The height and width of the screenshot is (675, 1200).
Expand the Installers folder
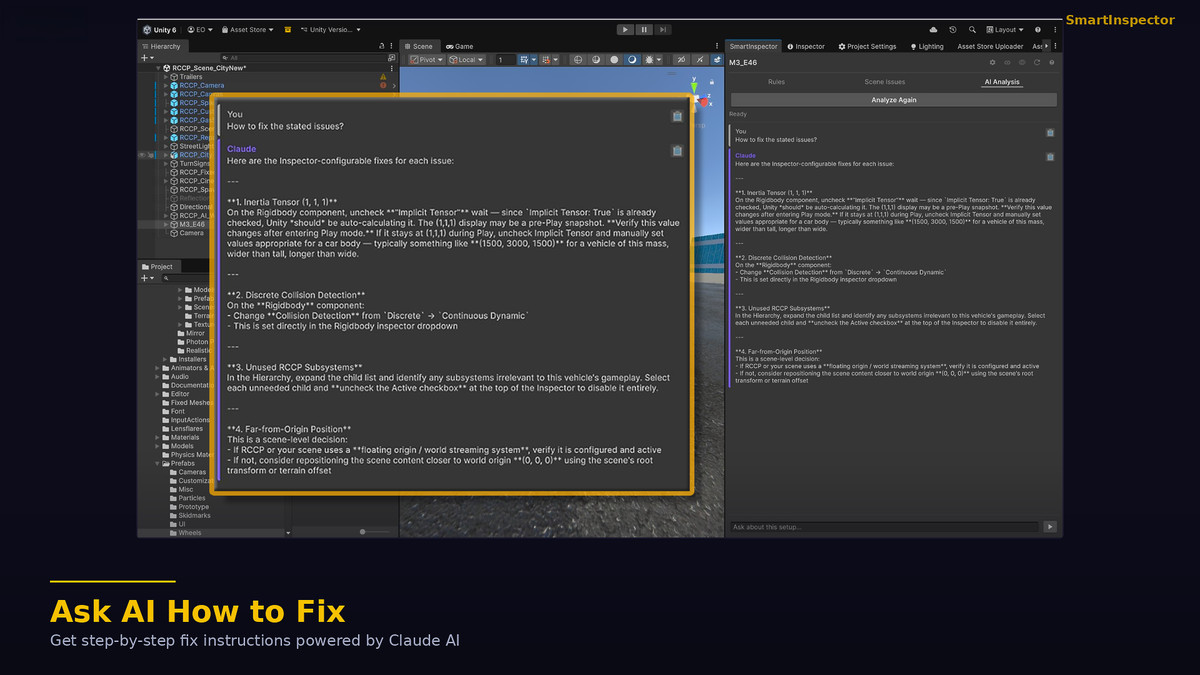165,359
